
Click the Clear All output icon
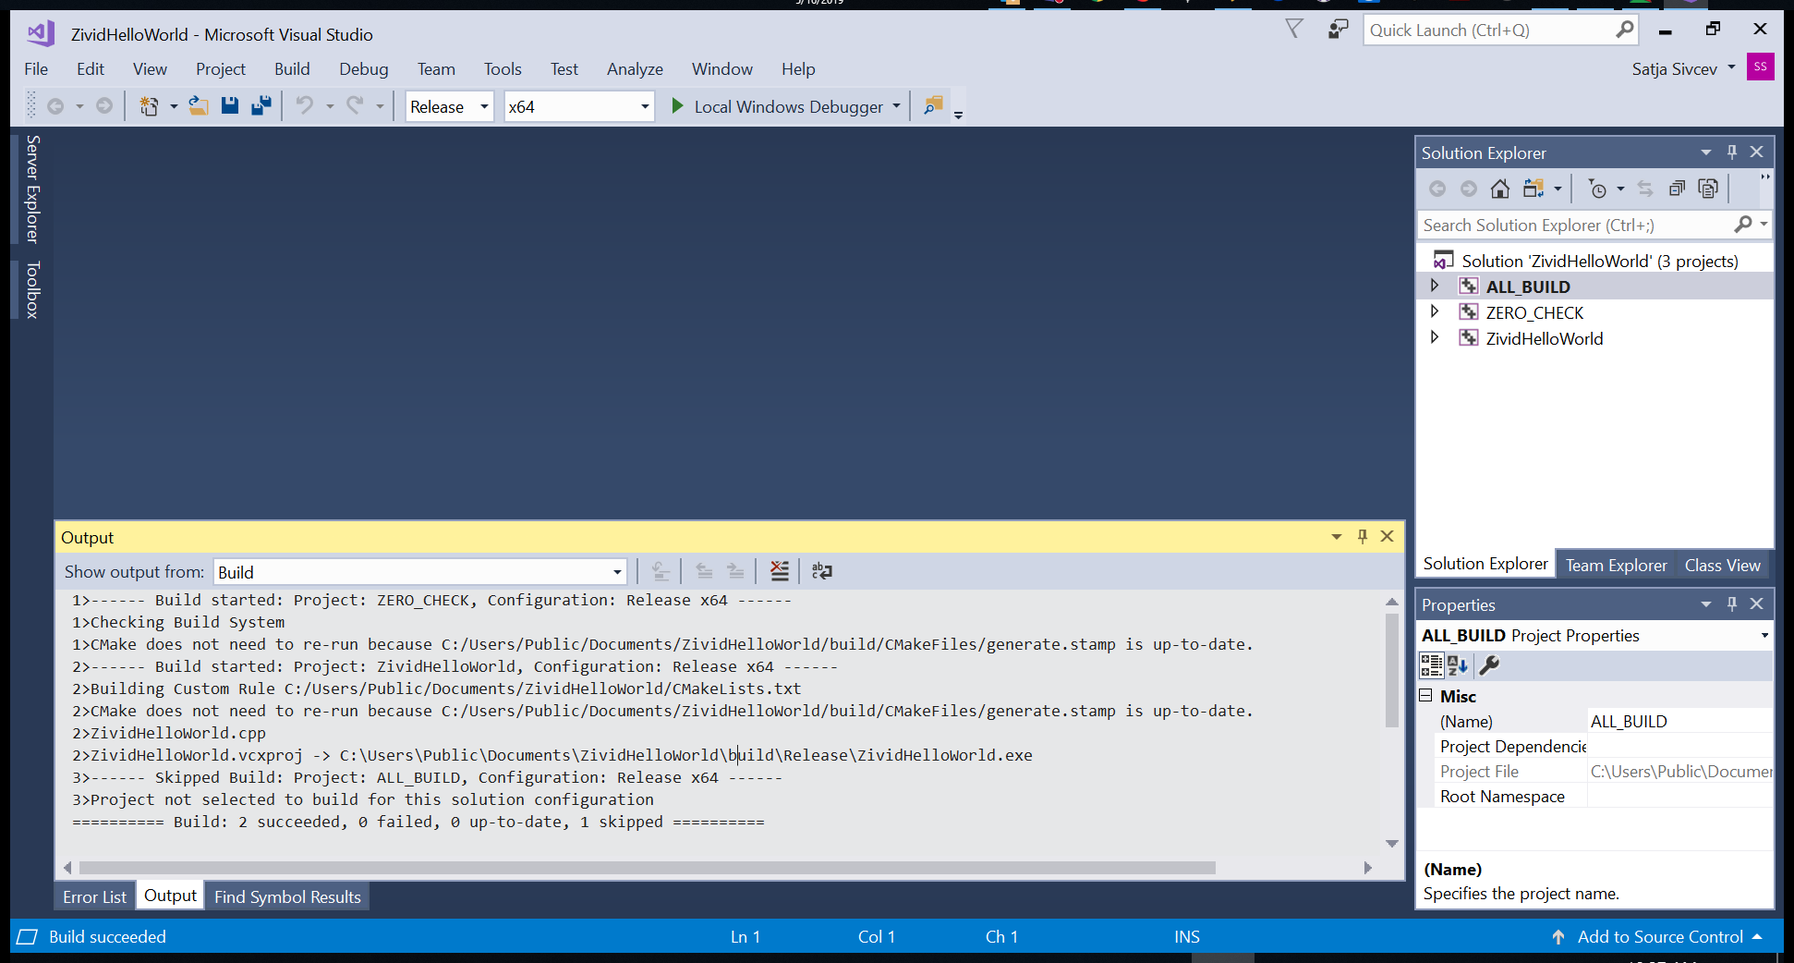point(779,571)
